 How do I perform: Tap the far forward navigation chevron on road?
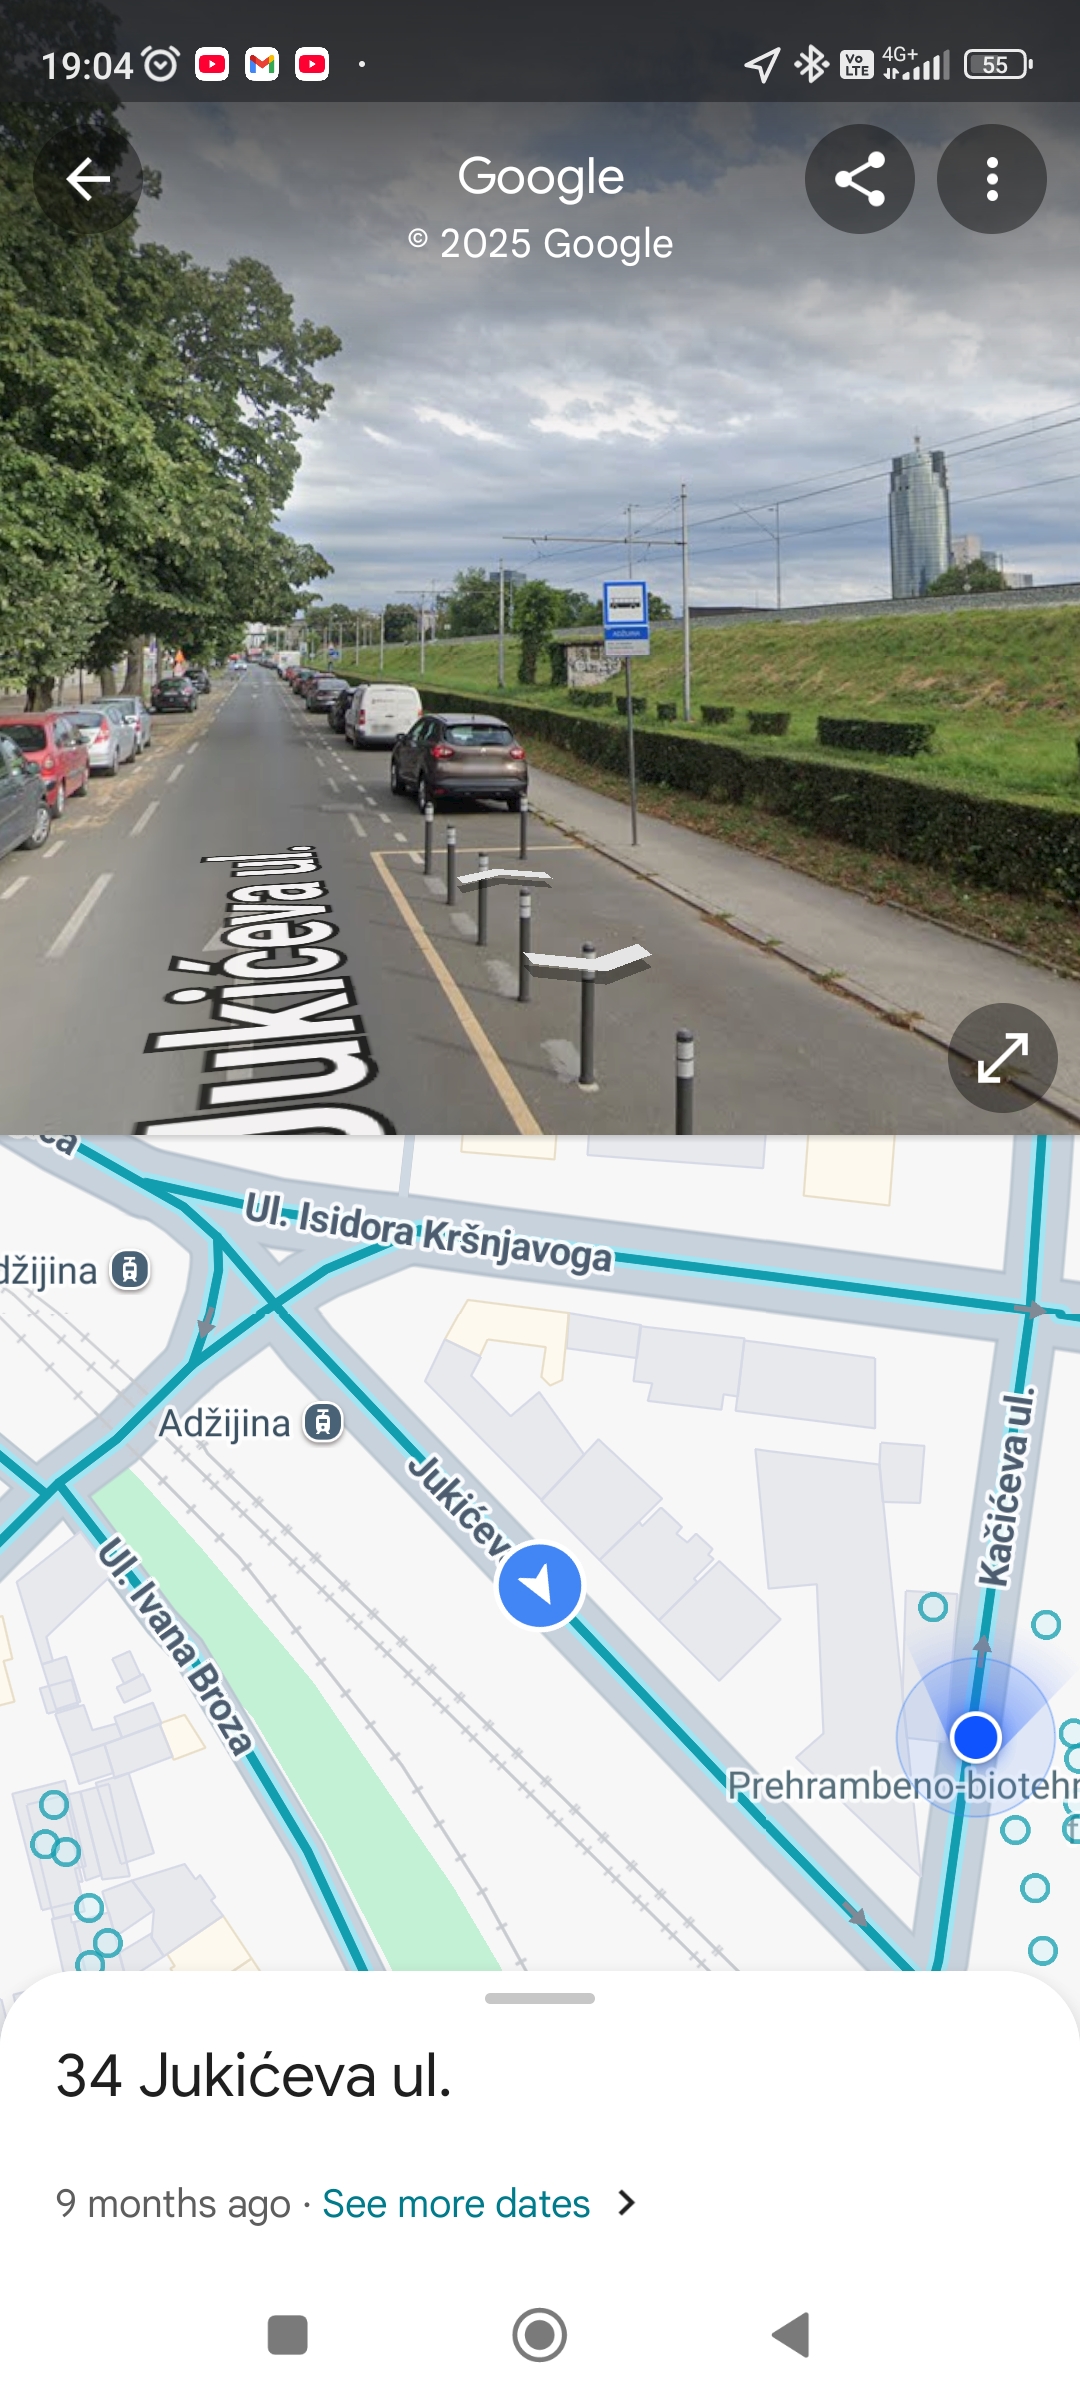point(505,878)
